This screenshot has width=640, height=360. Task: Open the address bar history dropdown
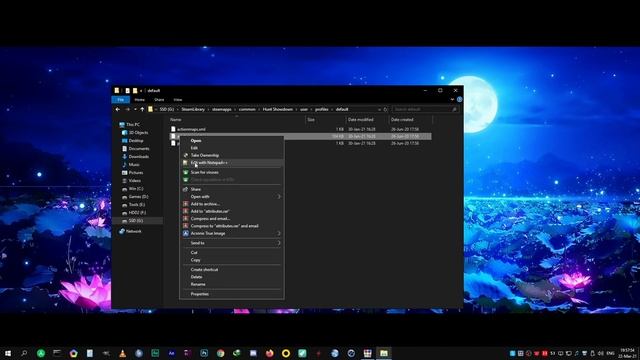point(380,109)
